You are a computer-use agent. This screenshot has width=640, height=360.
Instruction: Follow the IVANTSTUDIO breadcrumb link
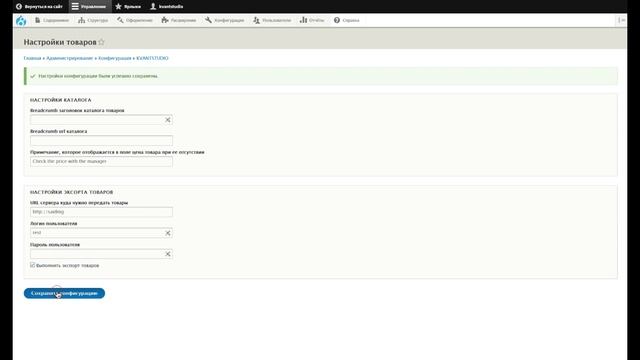[x=152, y=58]
